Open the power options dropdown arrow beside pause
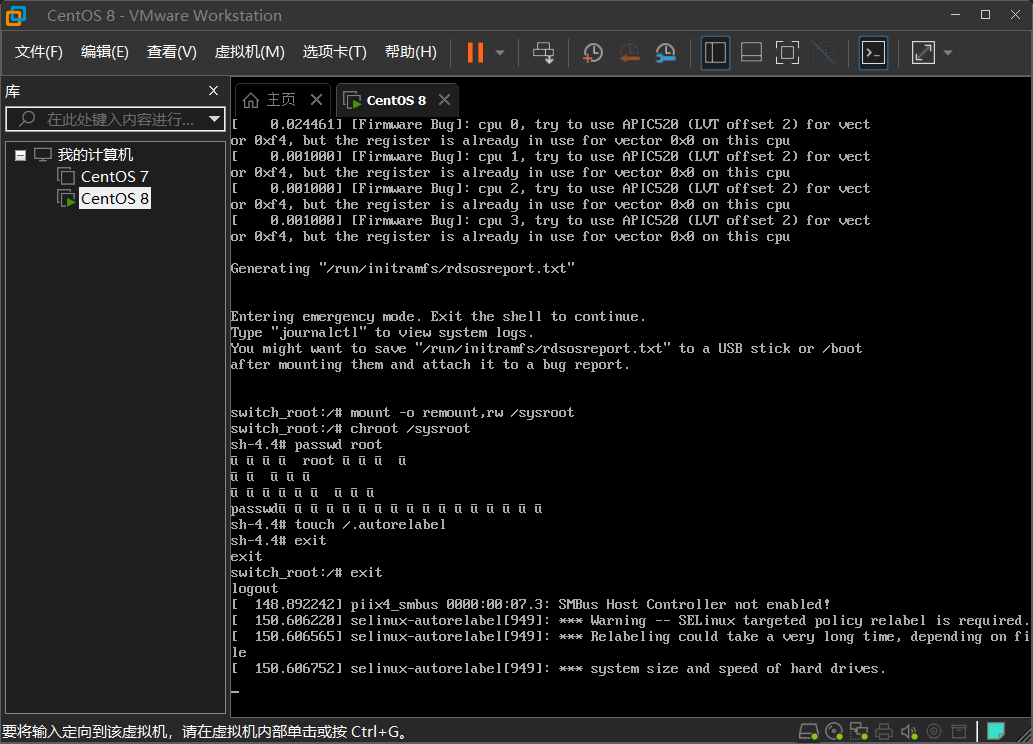Screen dimensions: 1033x744 click(x=500, y=53)
